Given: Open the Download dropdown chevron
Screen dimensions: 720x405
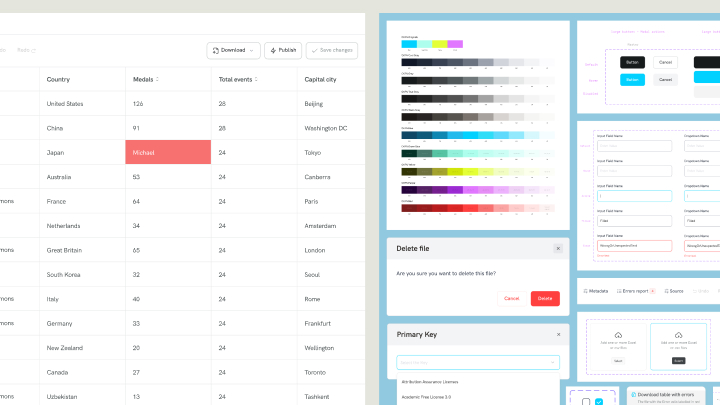Looking at the screenshot, I should coord(252,51).
